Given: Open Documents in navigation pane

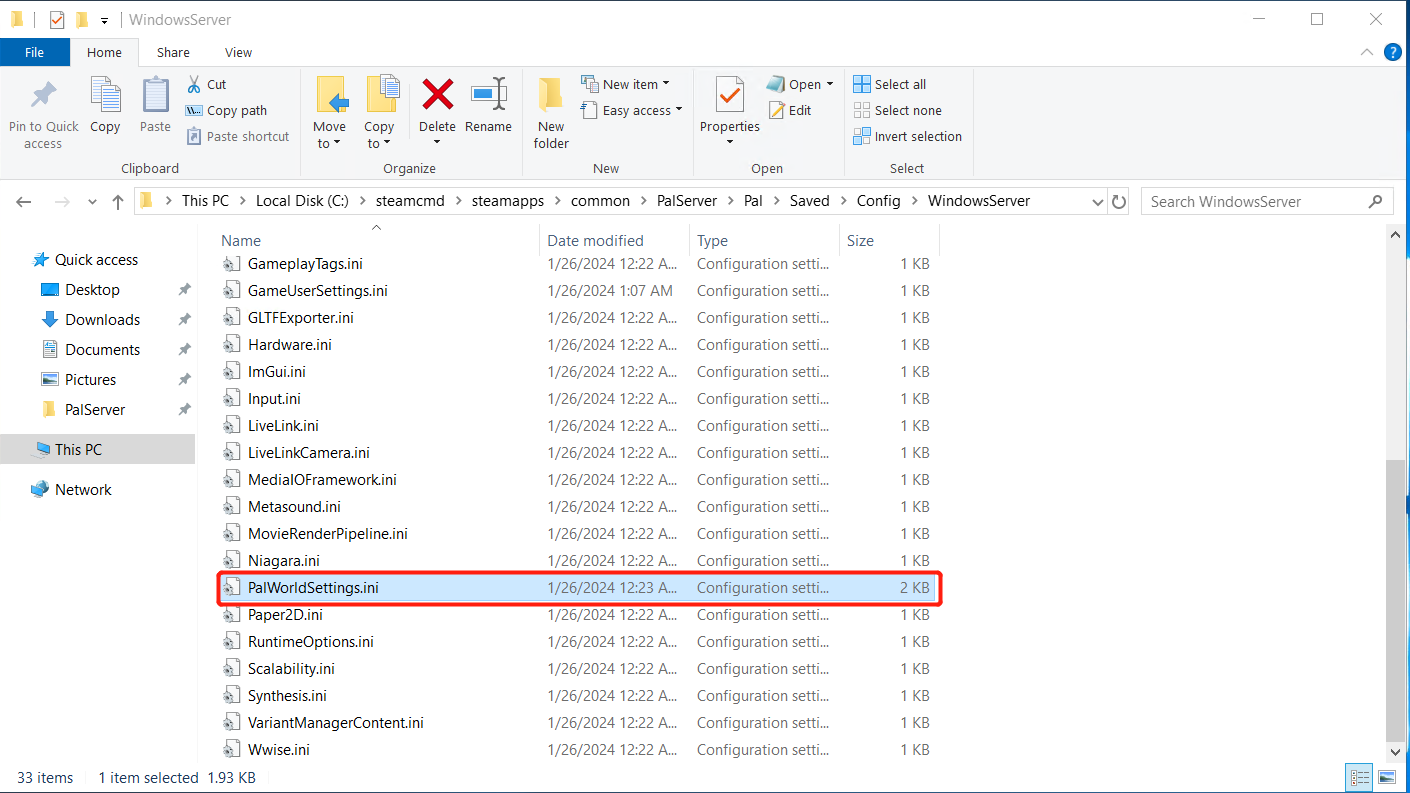Looking at the screenshot, I should pyautogui.click(x=102, y=350).
